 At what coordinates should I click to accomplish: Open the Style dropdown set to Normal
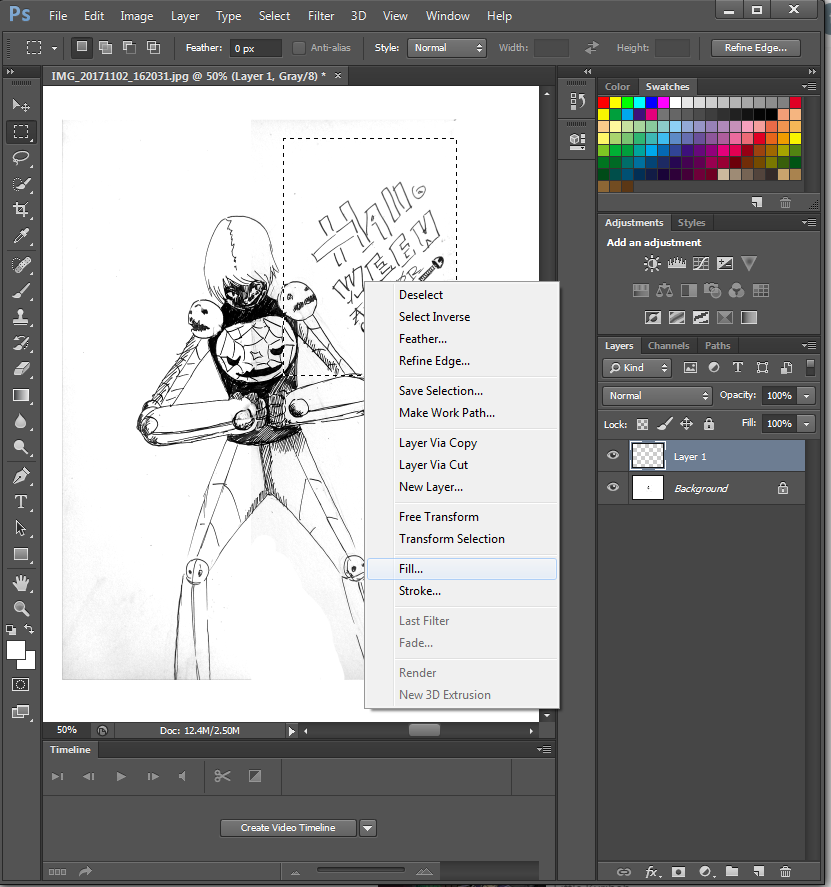(447, 48)
